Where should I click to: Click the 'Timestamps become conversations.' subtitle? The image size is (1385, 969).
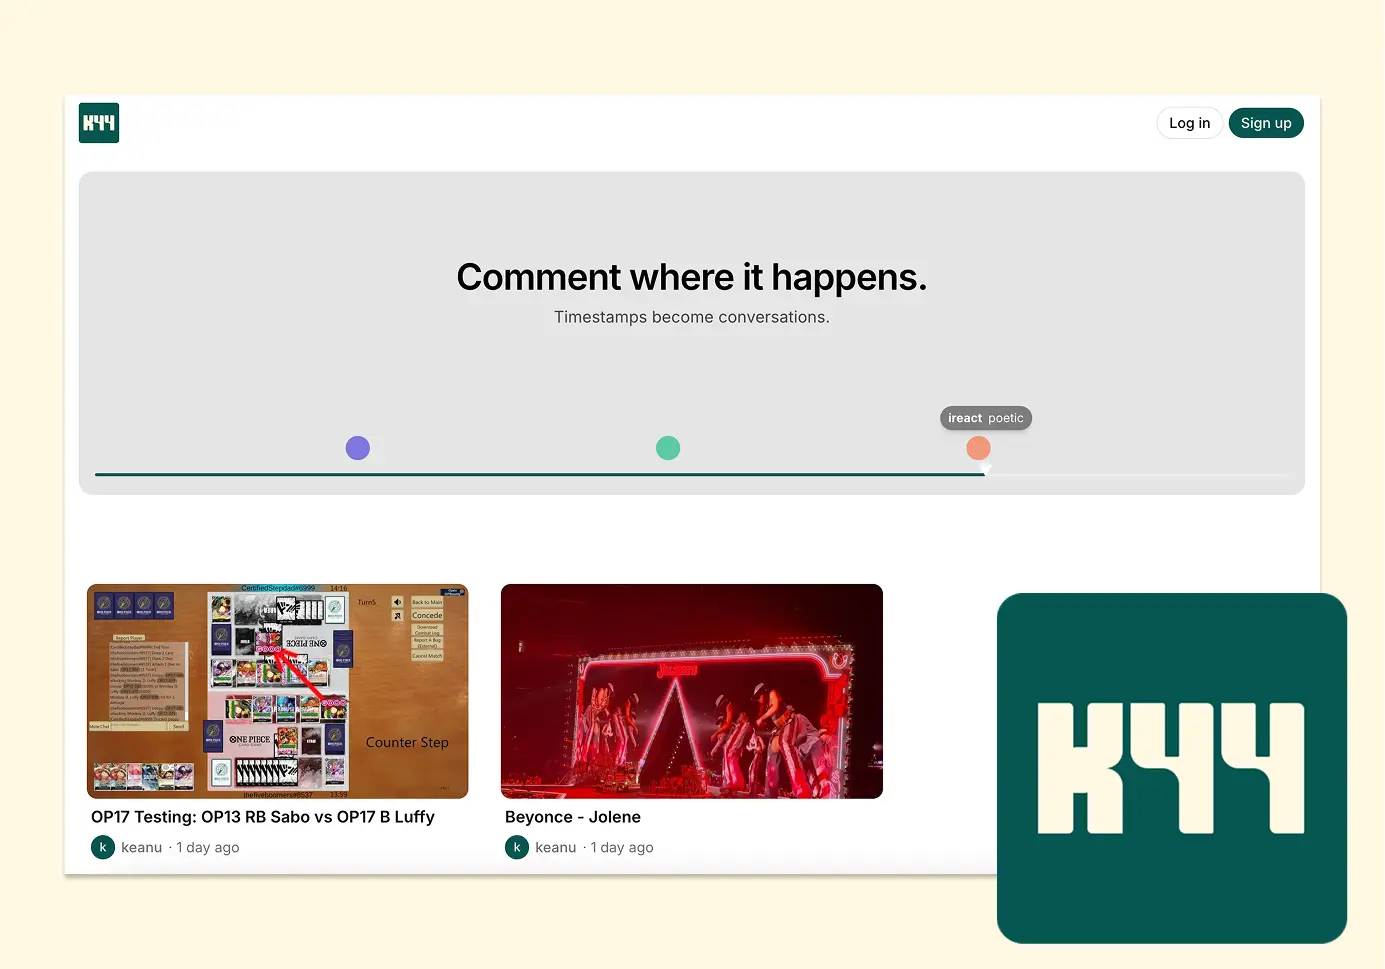click(x=692, y=317)
